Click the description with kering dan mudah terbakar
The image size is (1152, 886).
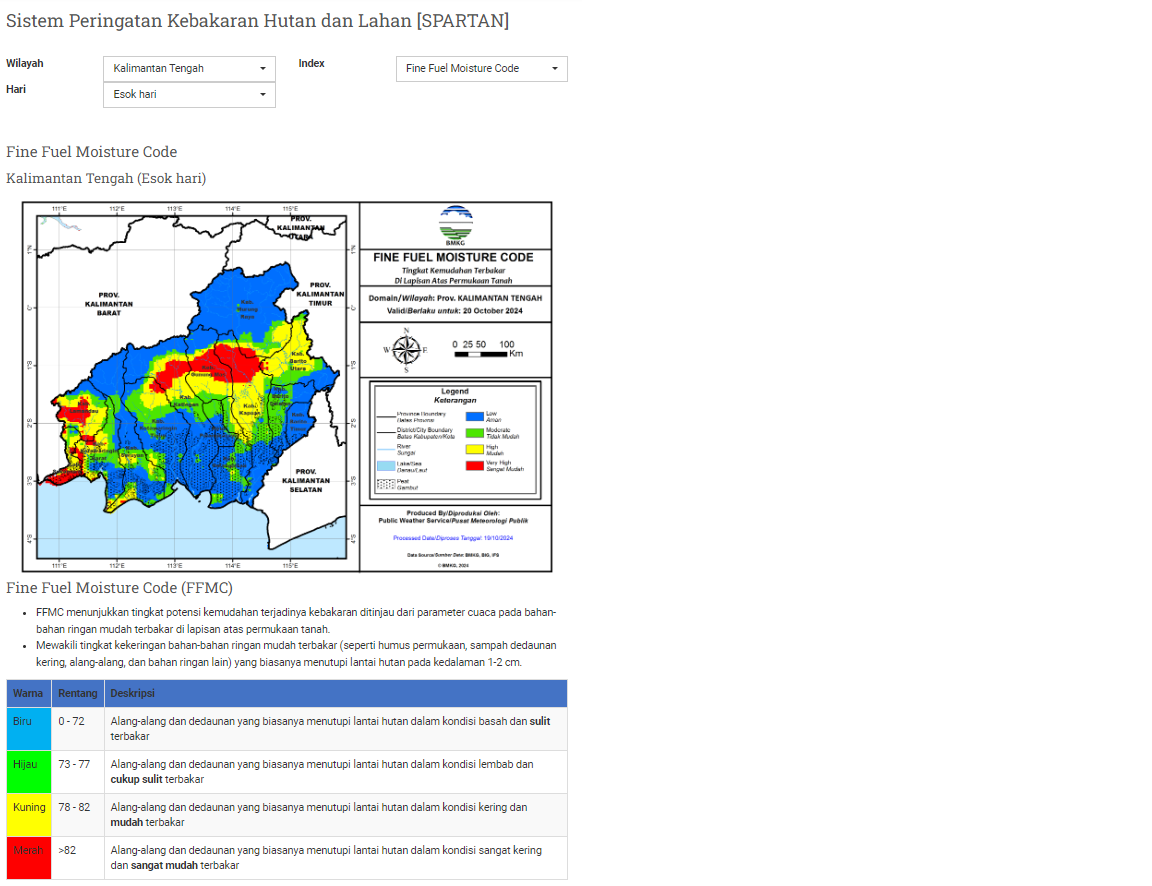[x=336, y=815]
